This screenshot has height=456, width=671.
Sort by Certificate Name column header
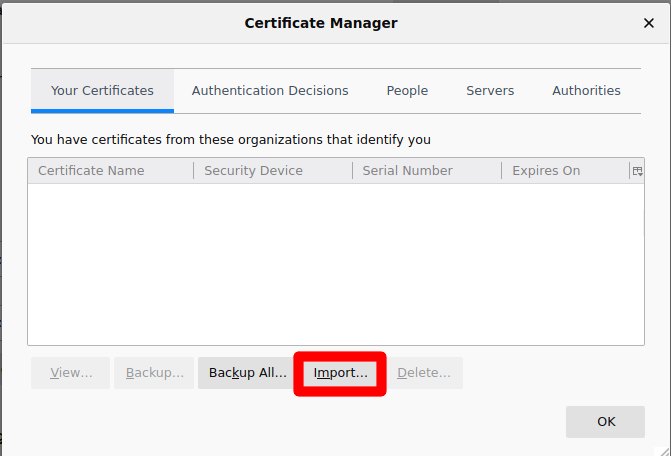(110, 171)
